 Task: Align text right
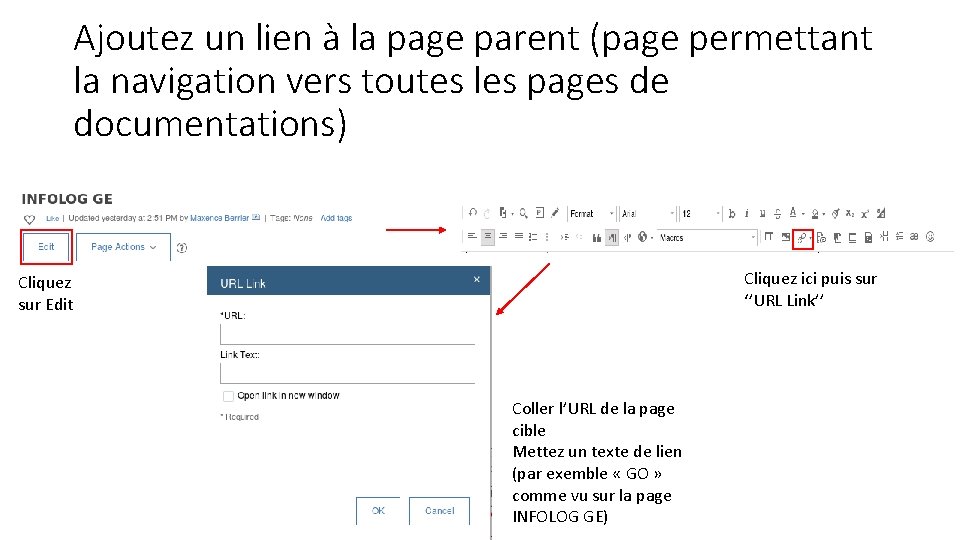pyautogui.click(x=503, y=236)
